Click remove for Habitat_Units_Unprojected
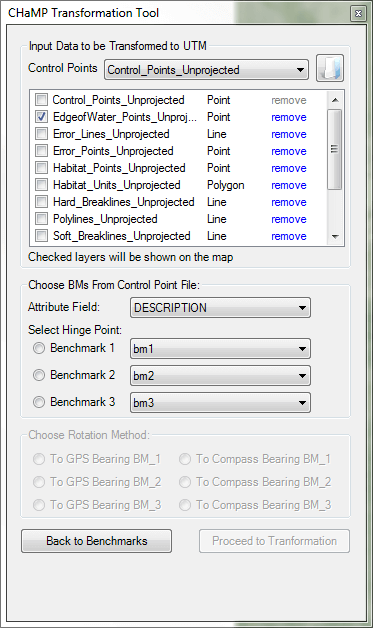This screenshot has height=628, width=373. tap(288, 185)
